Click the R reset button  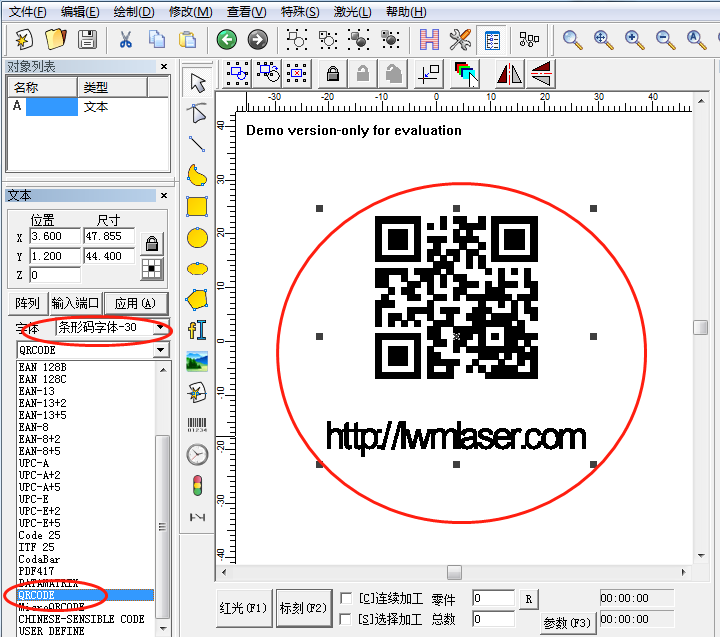click(529, 599)
